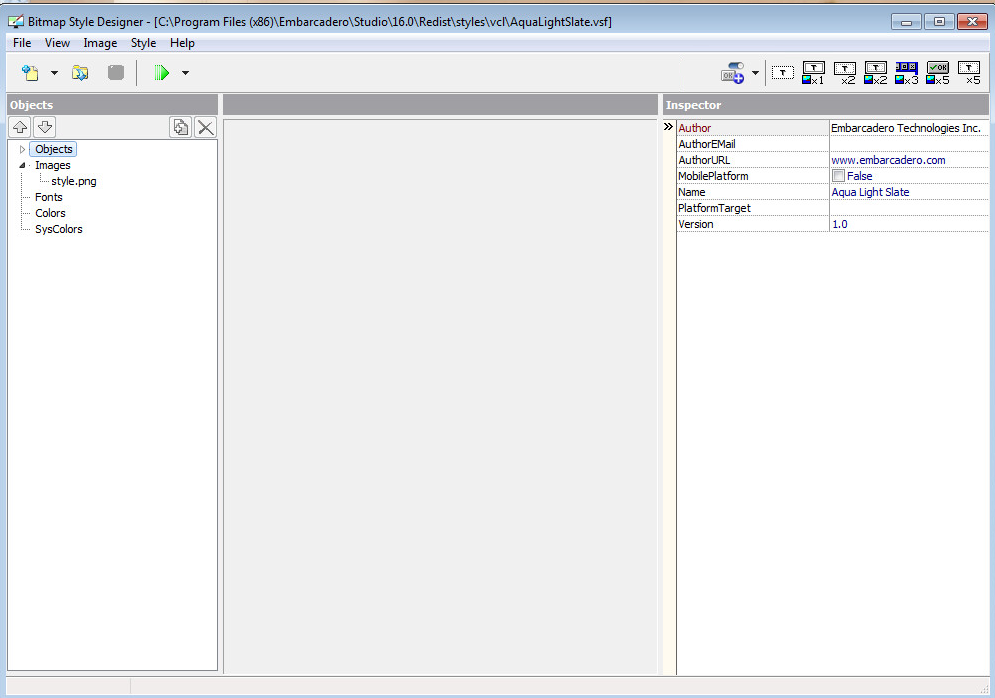The height and width of the screenshot is (698, 995).
Task: Open the View menu
Action: tap(57, 43)
